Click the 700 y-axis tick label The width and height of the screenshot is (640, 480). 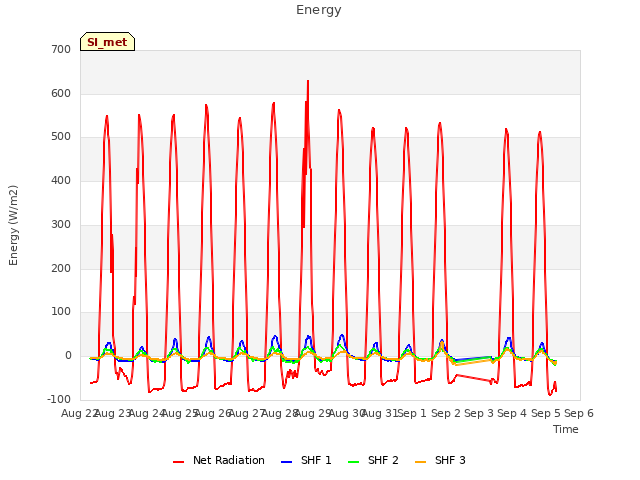click(x=61, y=50)
